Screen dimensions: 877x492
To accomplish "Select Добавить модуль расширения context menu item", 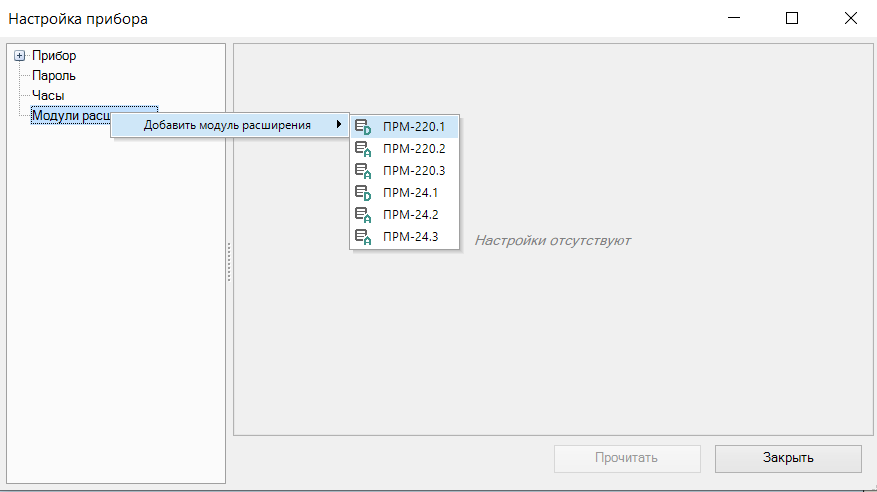I will 227,125.
